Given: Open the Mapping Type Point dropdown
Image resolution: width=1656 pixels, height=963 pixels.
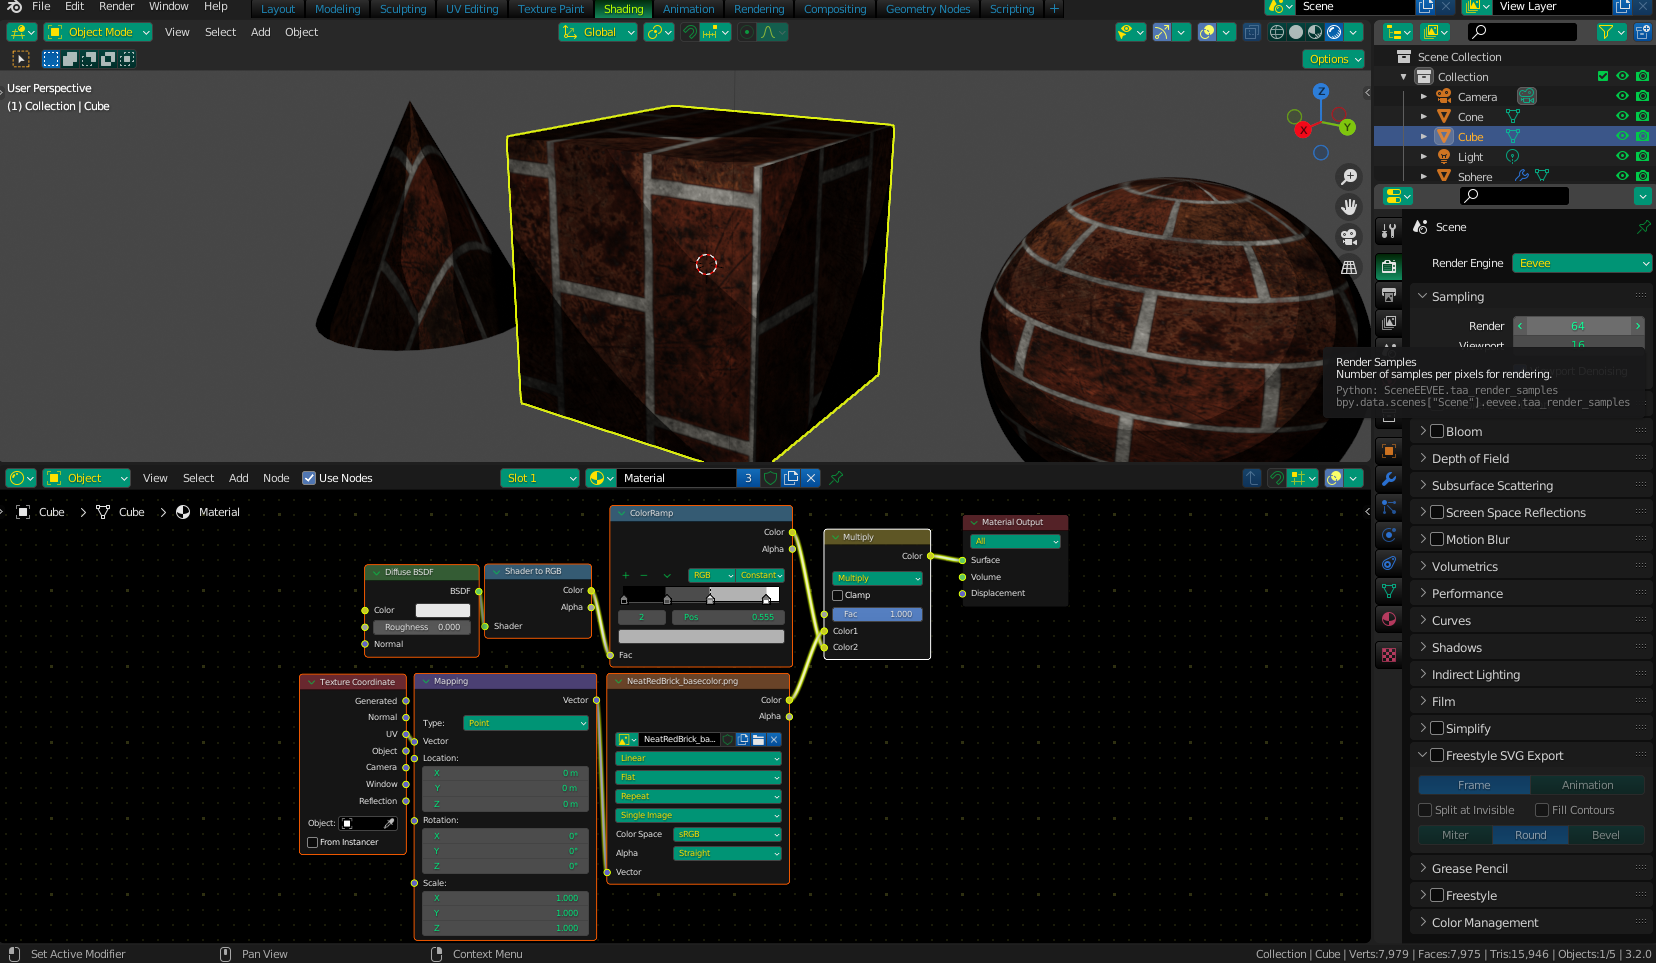Looking at the screenshot, I should (526, 723).
